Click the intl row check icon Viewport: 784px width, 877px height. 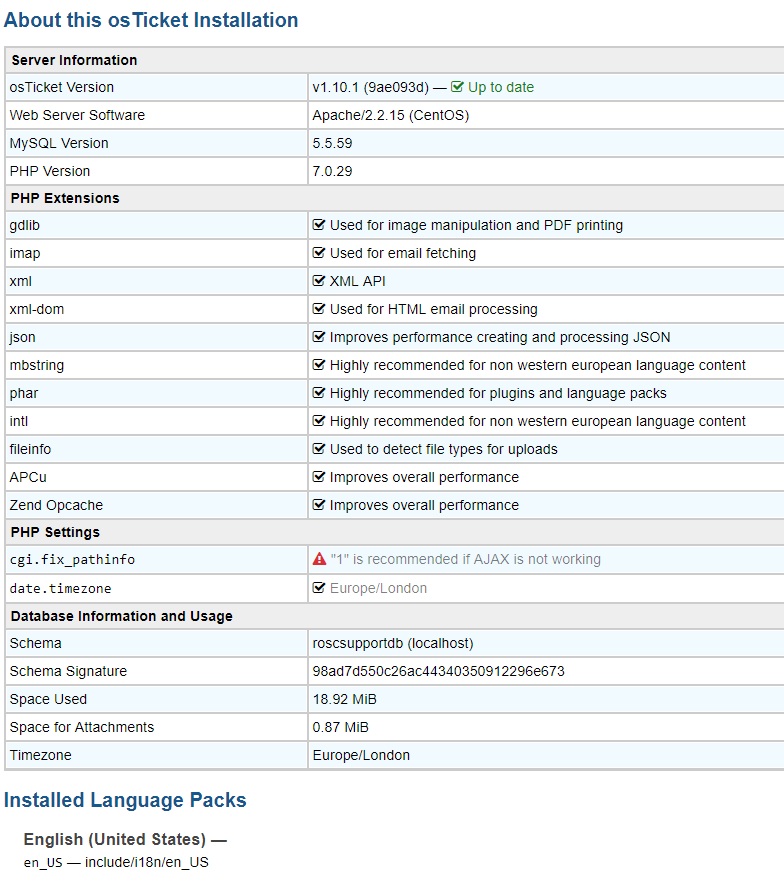coord(319,421)
